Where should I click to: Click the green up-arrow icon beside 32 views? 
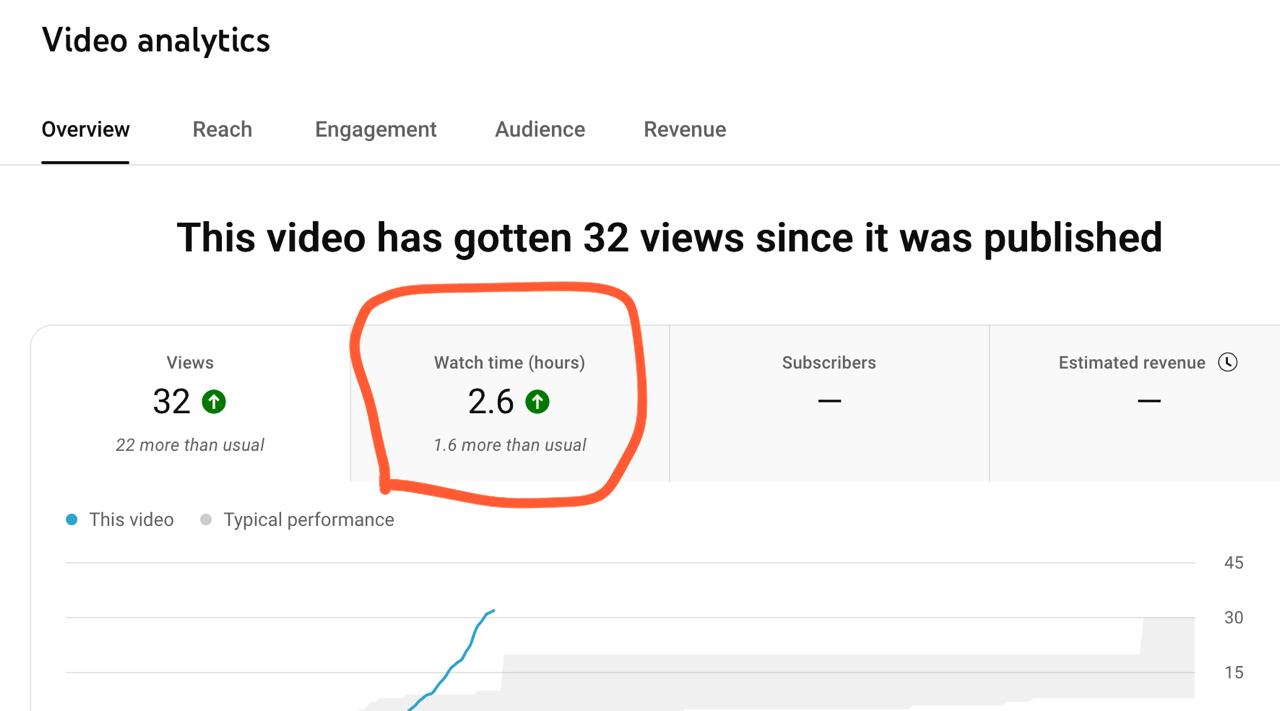point(214,402)
